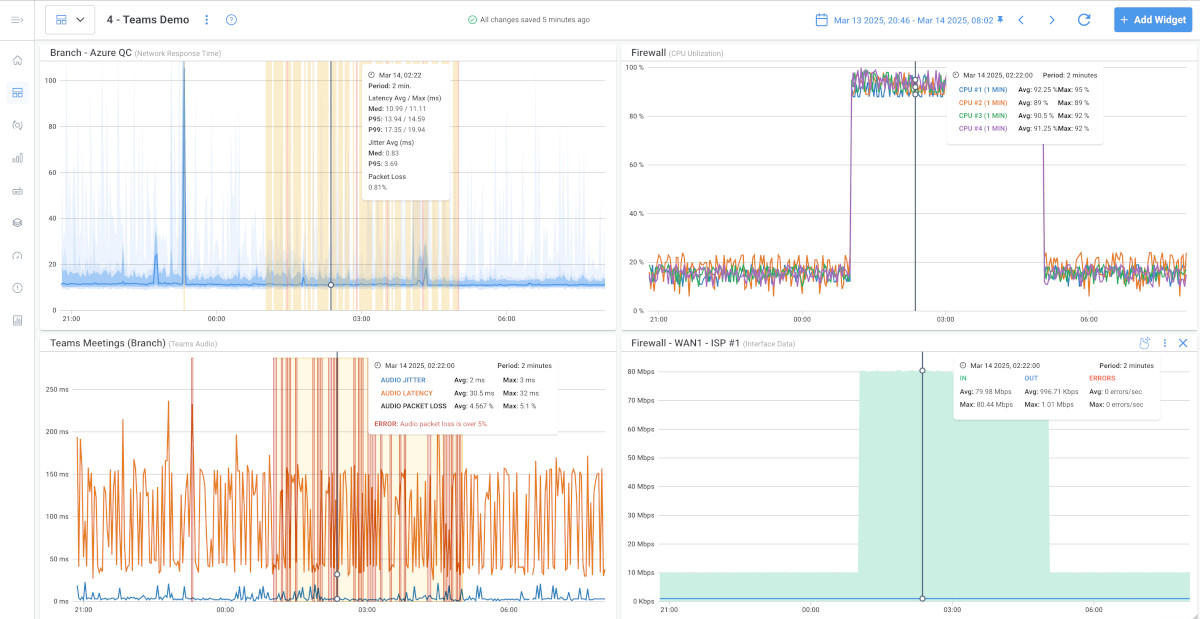Select the Dashboards sidebar icon
This screenshot has height=619, width=1200.
[x=18, y=92]
